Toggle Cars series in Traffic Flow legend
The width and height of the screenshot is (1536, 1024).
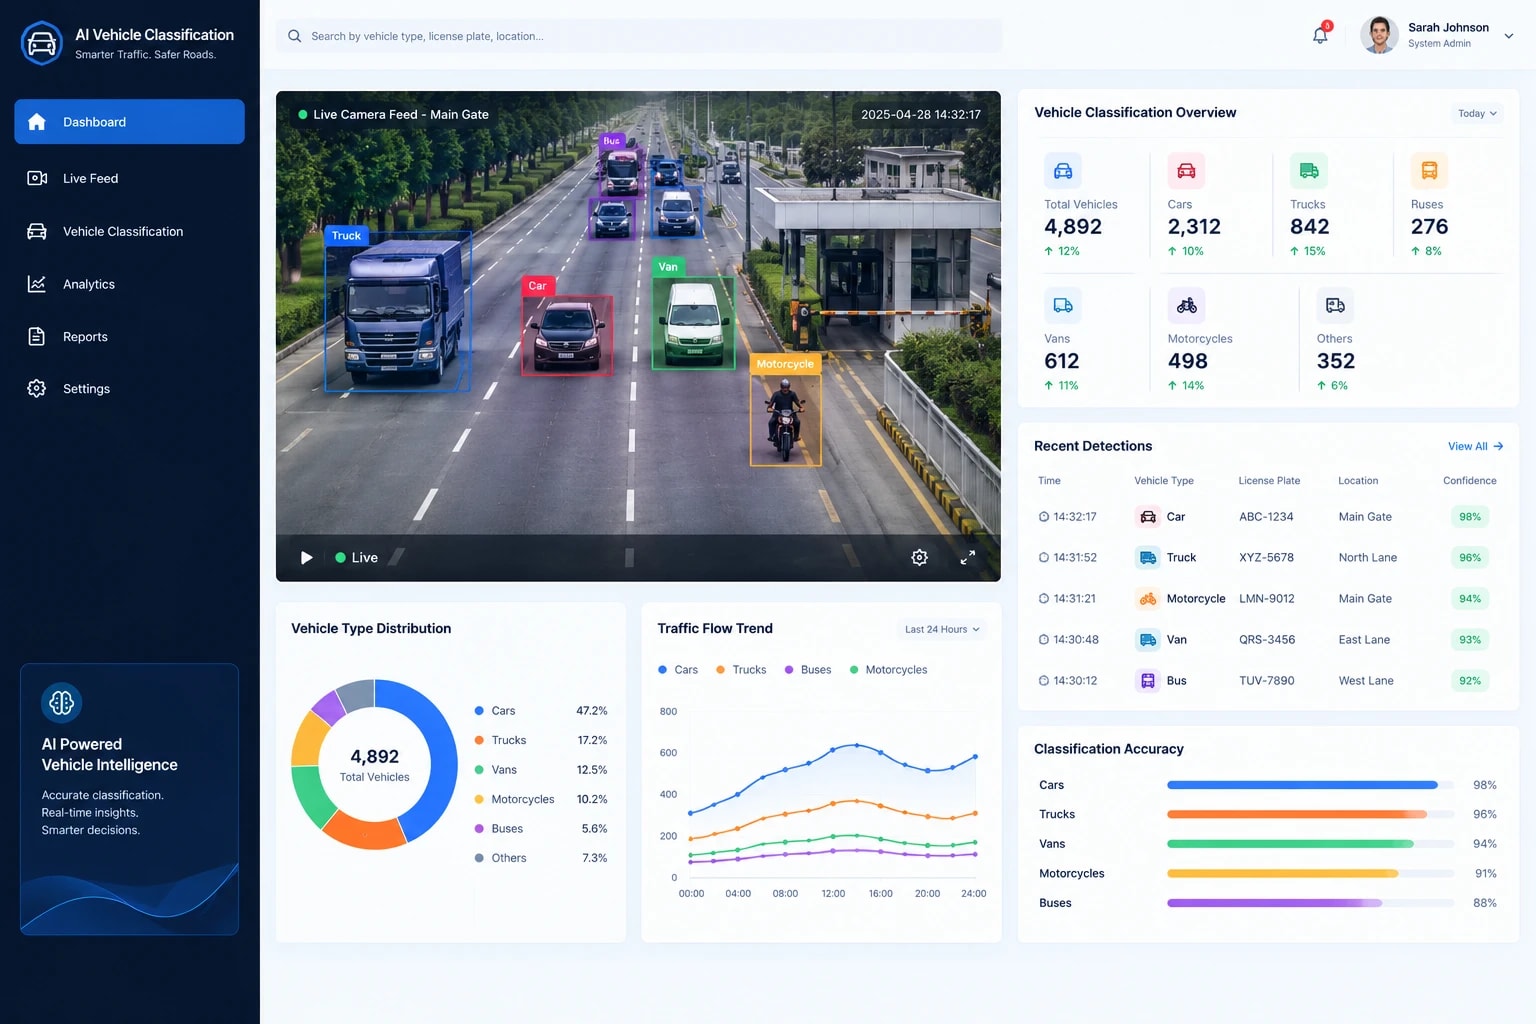click(x=678, y=670)
